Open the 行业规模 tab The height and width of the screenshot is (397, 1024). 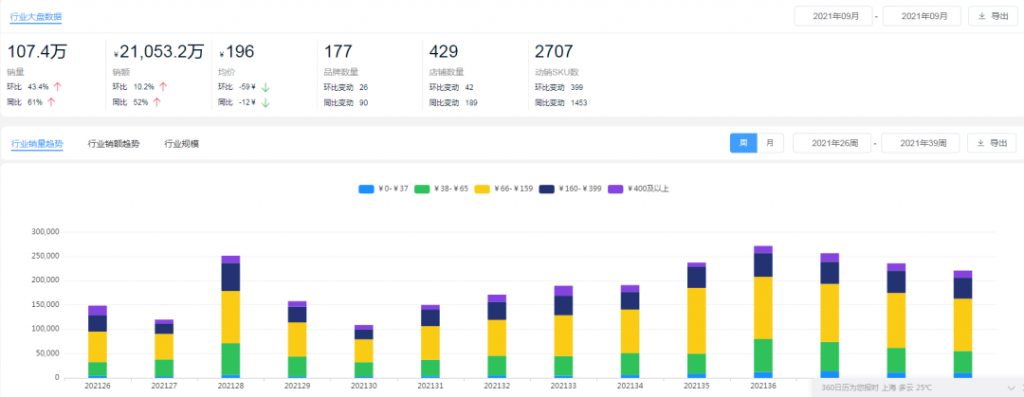pos(182,144)
